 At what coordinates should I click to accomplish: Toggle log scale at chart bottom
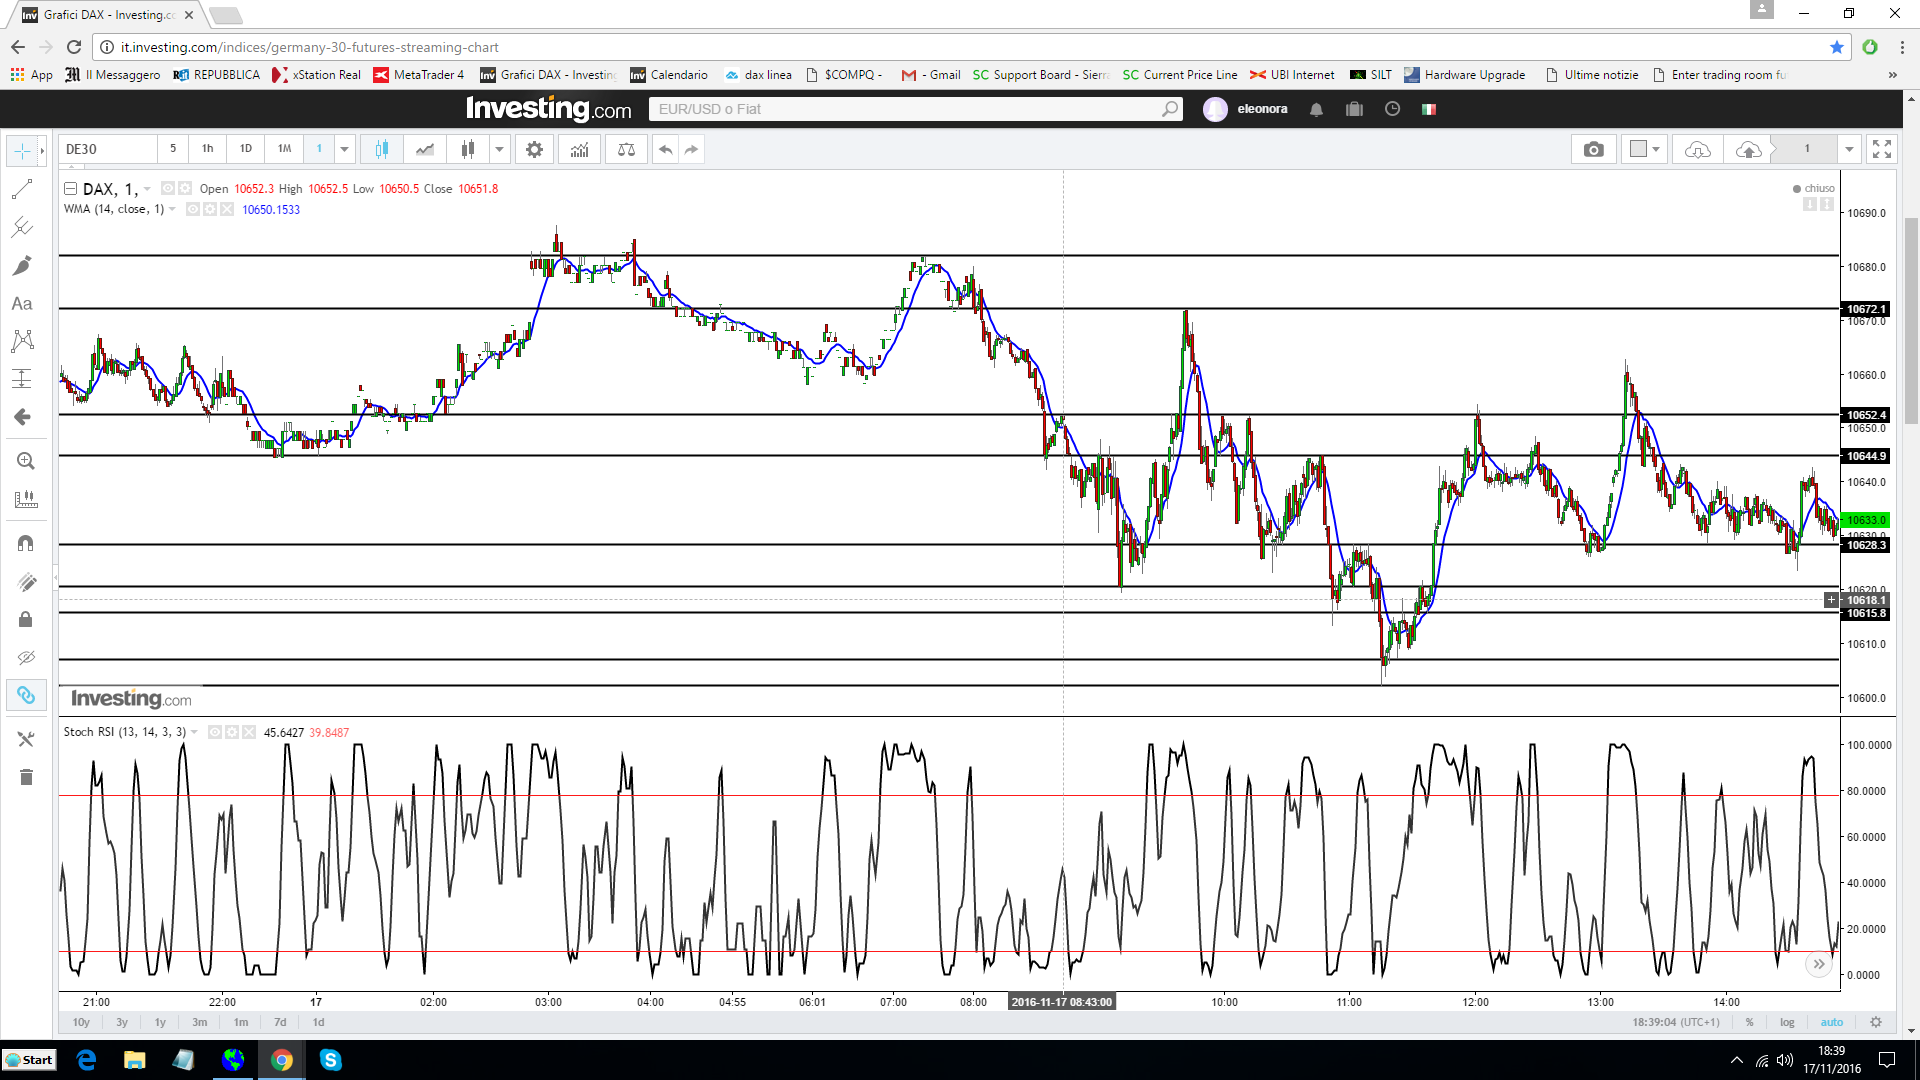[1787, 1022]
